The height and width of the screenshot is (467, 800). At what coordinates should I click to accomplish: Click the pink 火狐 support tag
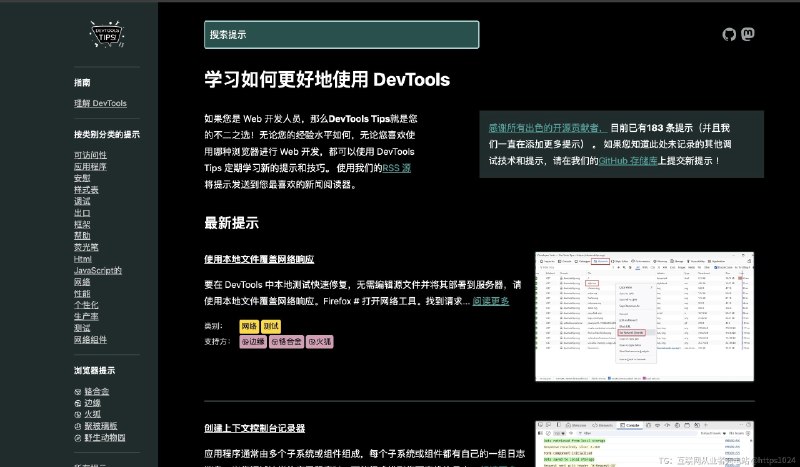coord(319,341)
